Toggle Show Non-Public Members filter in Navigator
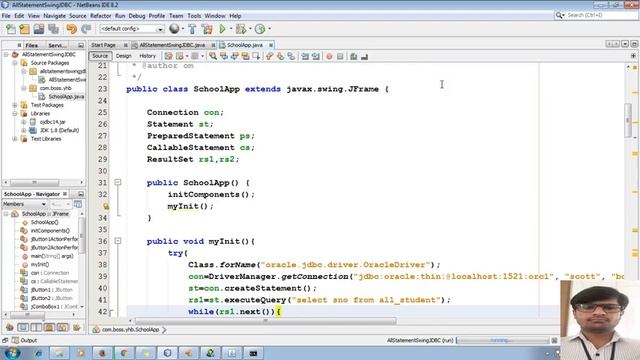640x360 pixels. [49, 327]
